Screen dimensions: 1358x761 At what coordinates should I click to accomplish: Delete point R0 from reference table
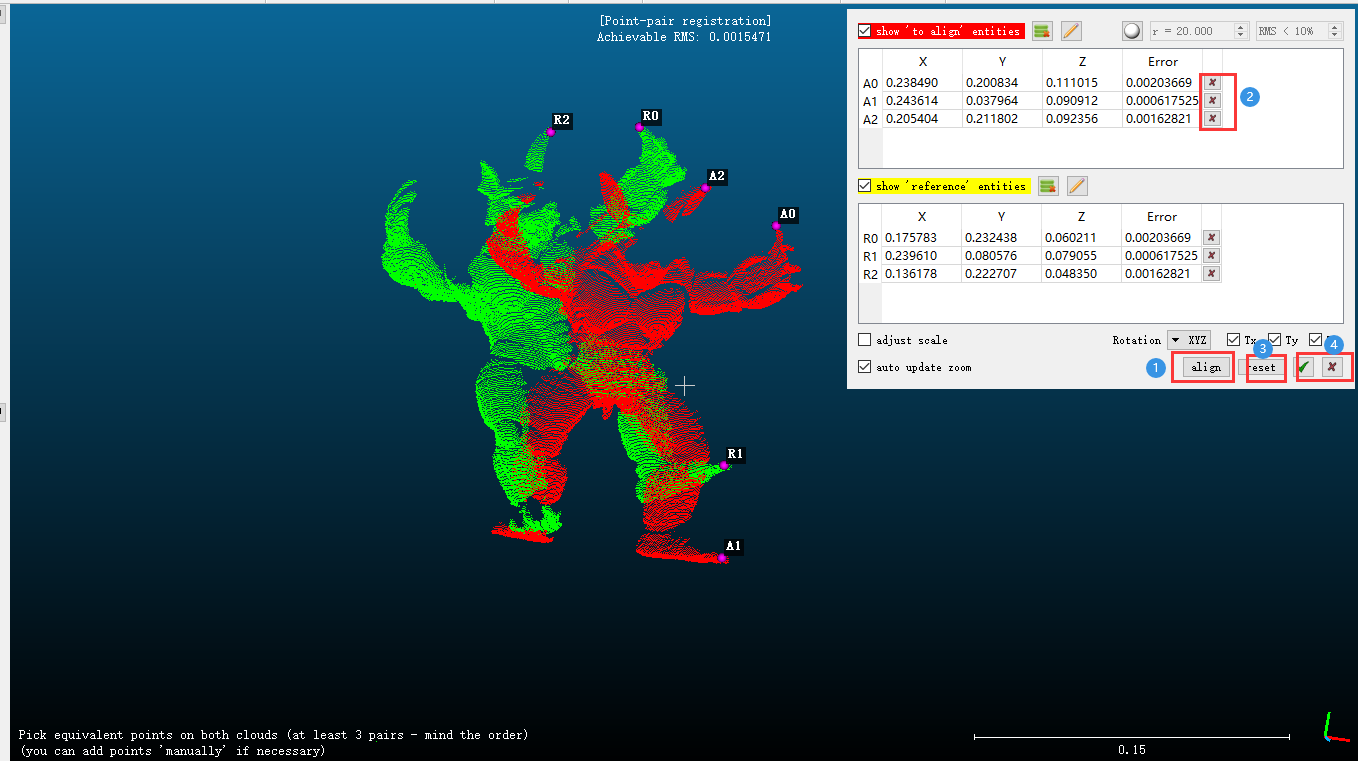coord(1211,237)
